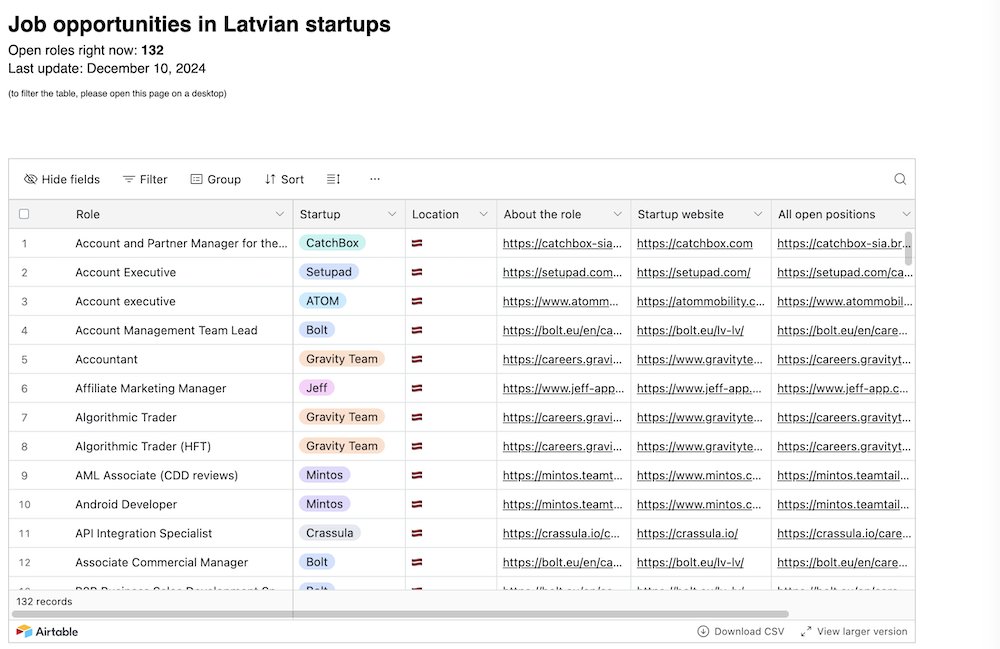Screen dimensions: 1000x649
Task: Open the About the role link for Account Executive
Action: tap(562, 272)
